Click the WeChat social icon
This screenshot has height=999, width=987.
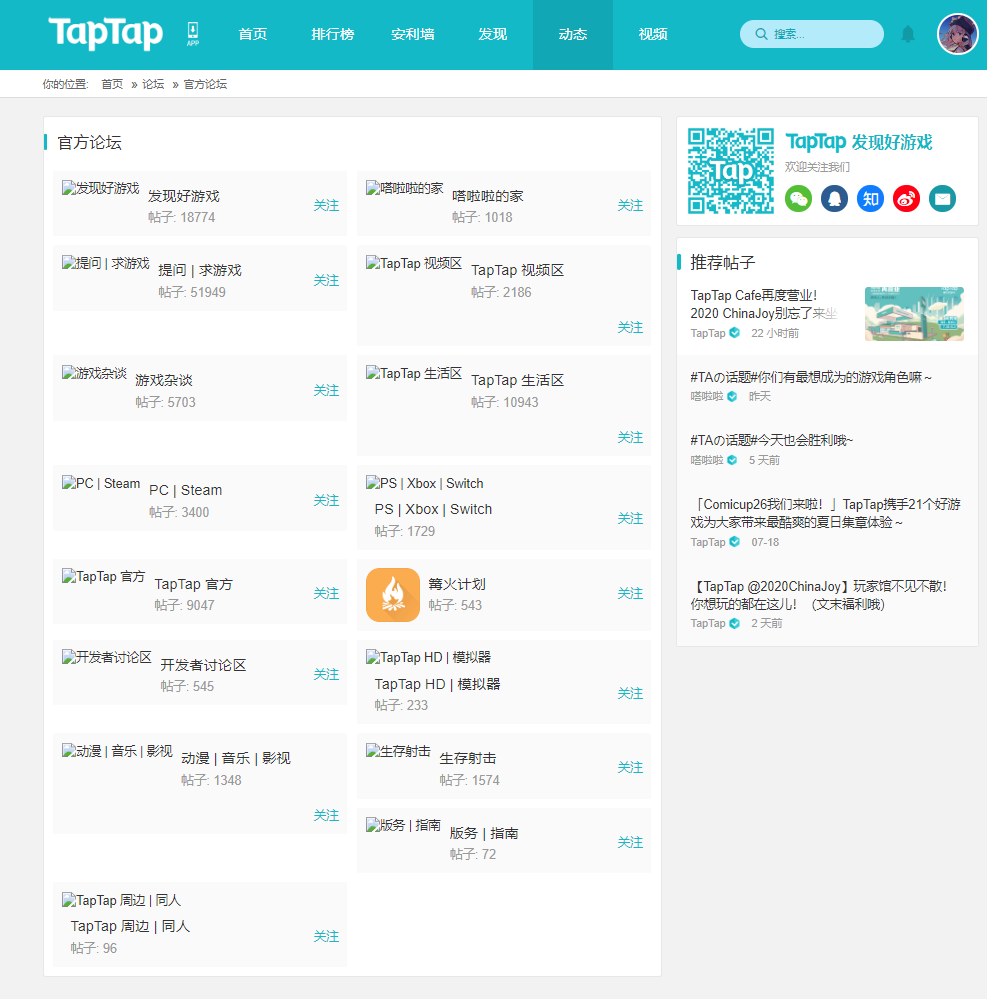(798, 199)
